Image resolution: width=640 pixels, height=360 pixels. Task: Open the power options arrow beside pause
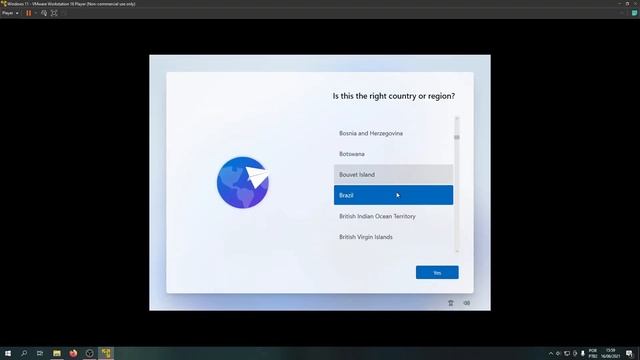pyautogui.click(x=36, y=13)
